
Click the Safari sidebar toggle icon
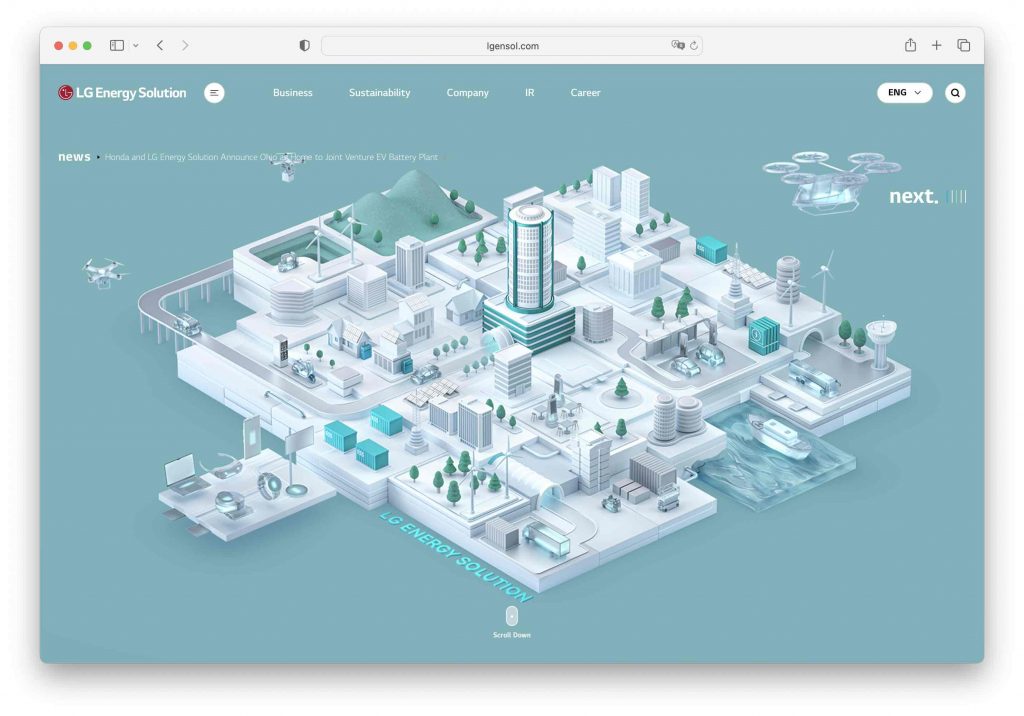[x=117, y=45]
